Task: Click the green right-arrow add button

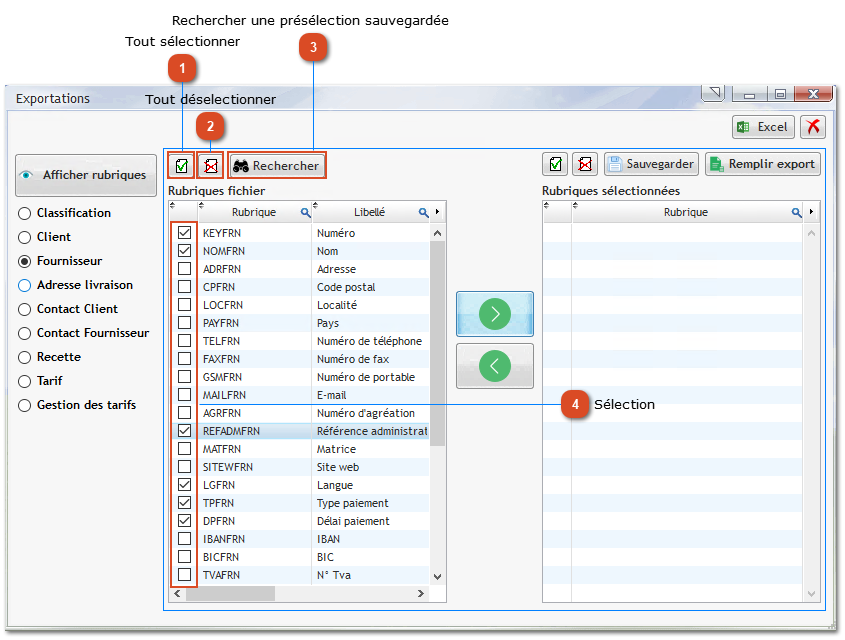Action: coord(495,314)
